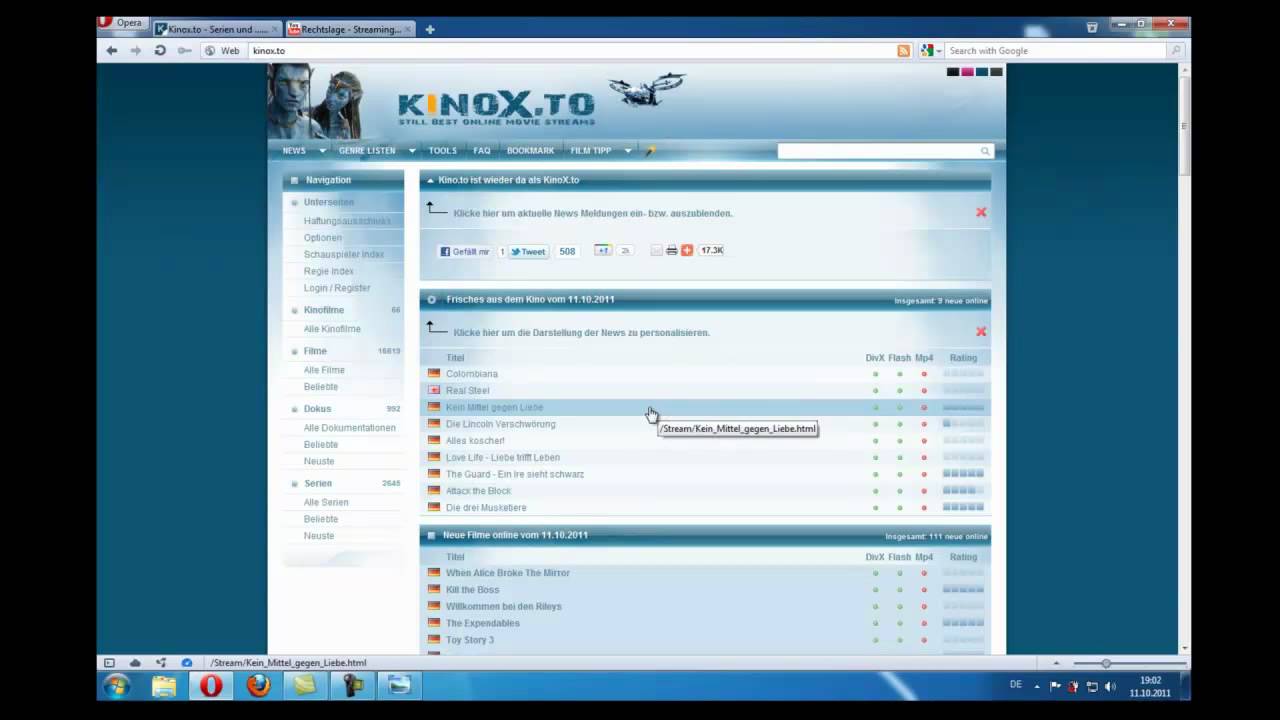This screenshot has height=720, width=1280.
Task: Collapse the Untersetien sidebar section
Action: click(295, 202)
